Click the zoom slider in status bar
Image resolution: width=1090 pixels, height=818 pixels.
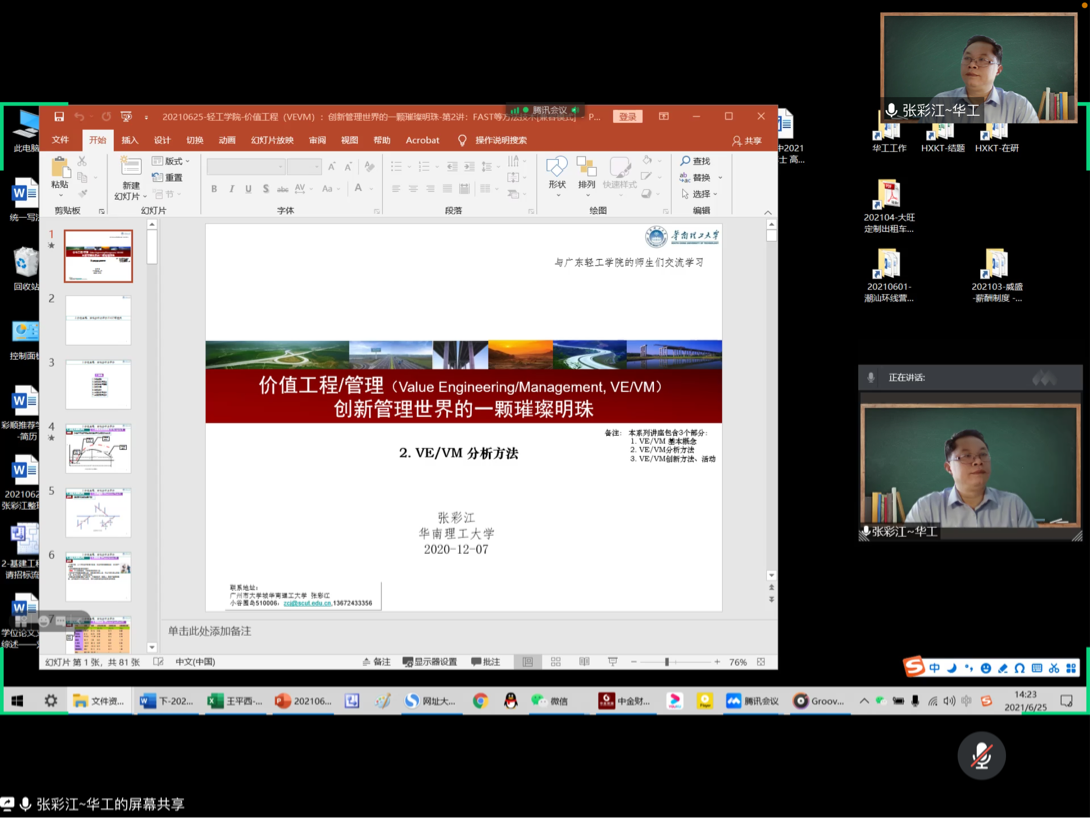[667, 662]
